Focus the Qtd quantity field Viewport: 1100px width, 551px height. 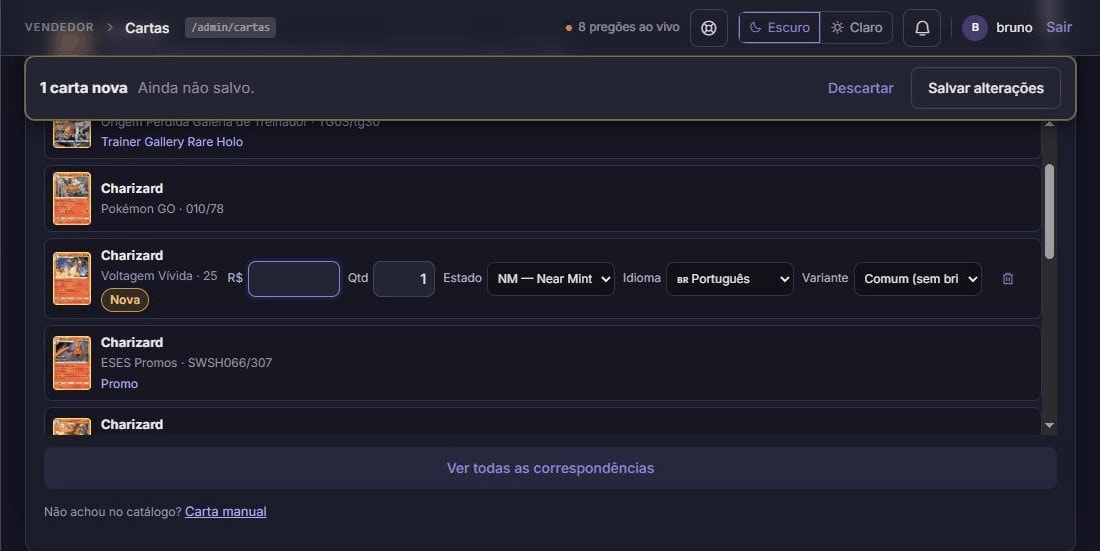(x=404, y=279)
